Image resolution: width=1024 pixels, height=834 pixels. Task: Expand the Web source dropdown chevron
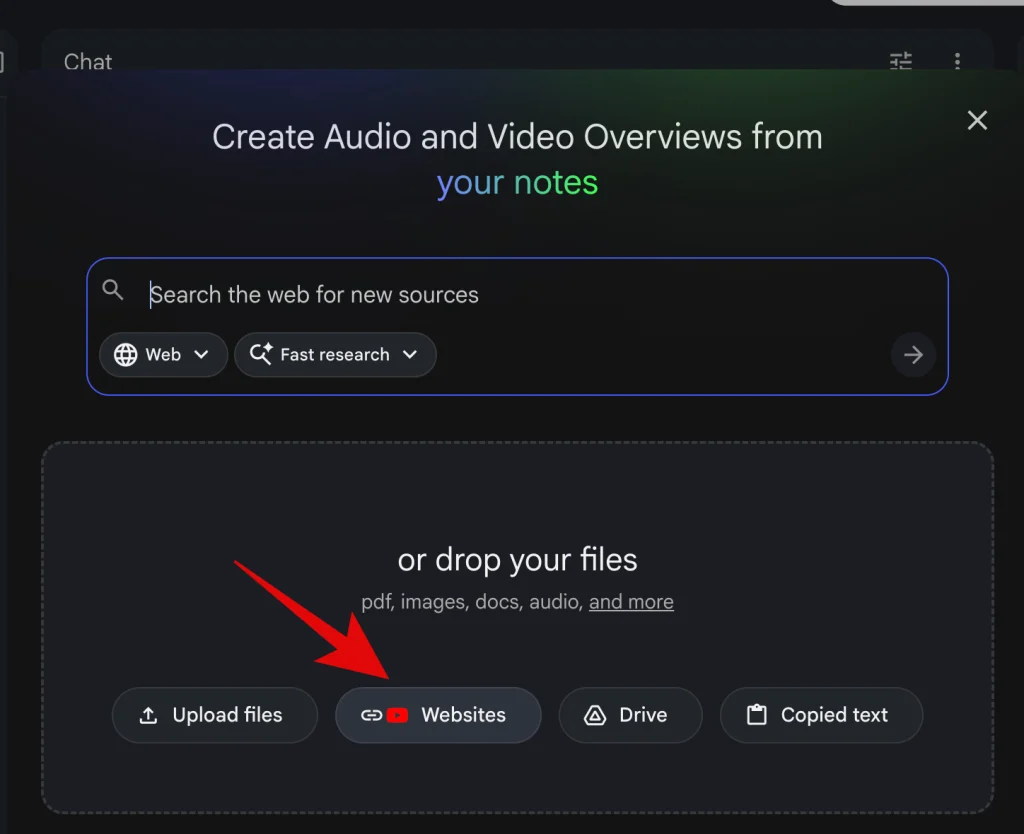pos(201,355)
